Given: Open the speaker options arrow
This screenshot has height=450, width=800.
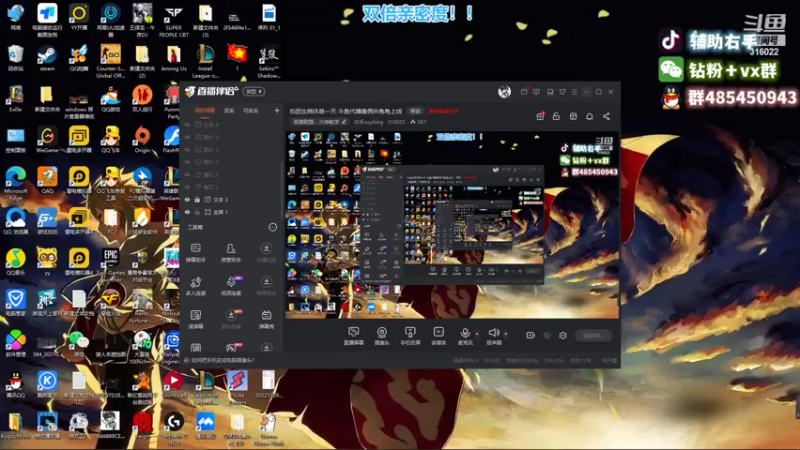Looking at the screenshot, I should [506, 334].
